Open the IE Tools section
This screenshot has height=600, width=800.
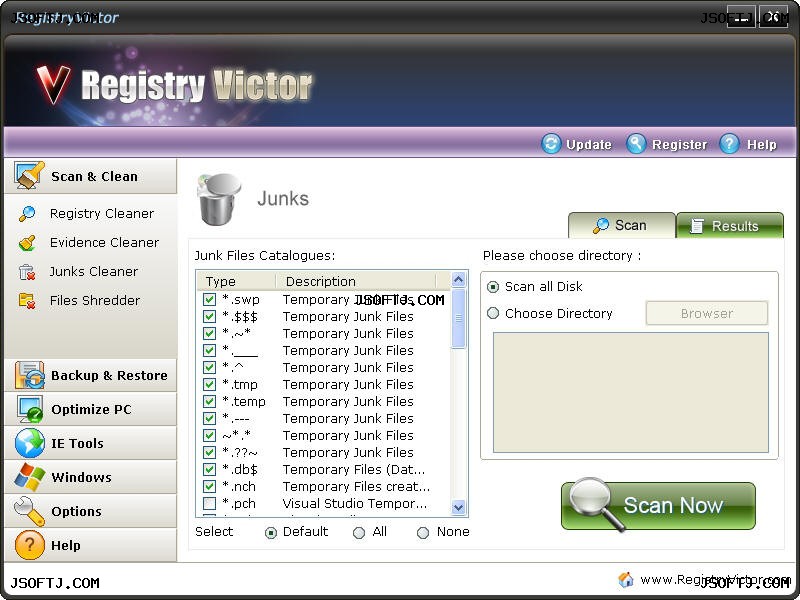[x=90, y=443]
